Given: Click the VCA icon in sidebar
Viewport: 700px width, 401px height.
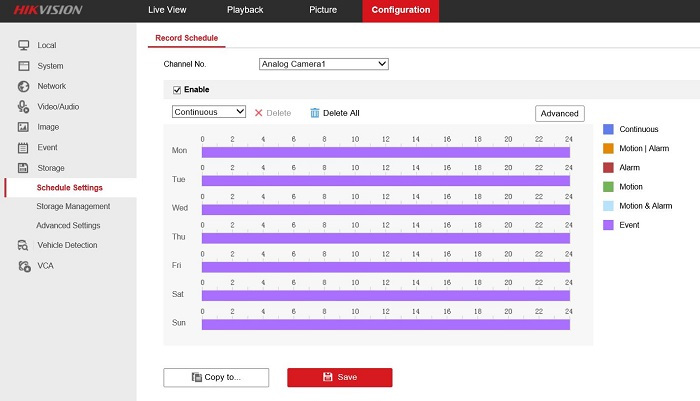Looking at the screenshot, I should tap(22, 266).
